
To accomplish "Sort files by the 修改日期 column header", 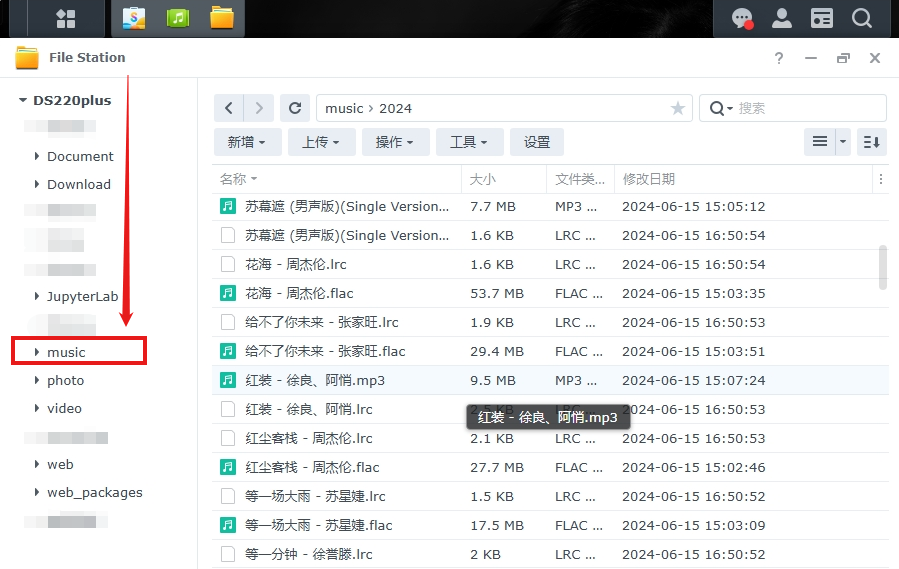I will click(649, 179).
